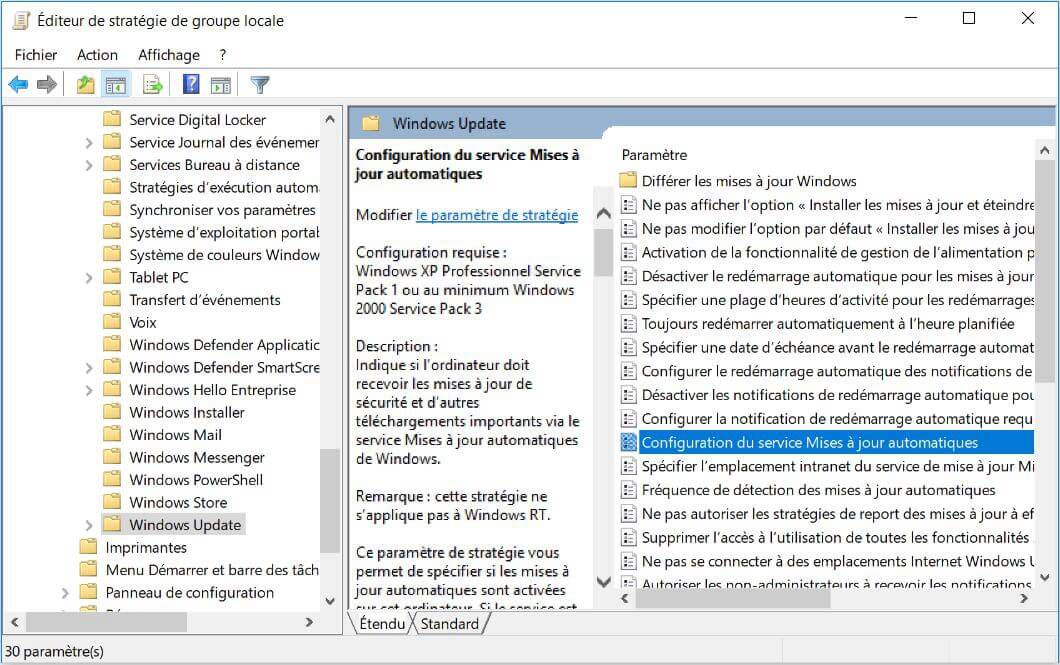The height and width of the screenshot is (665, 1060).
Task: Click the folder icon beside Windows PowerShell
Action: [x=112, y=479]
